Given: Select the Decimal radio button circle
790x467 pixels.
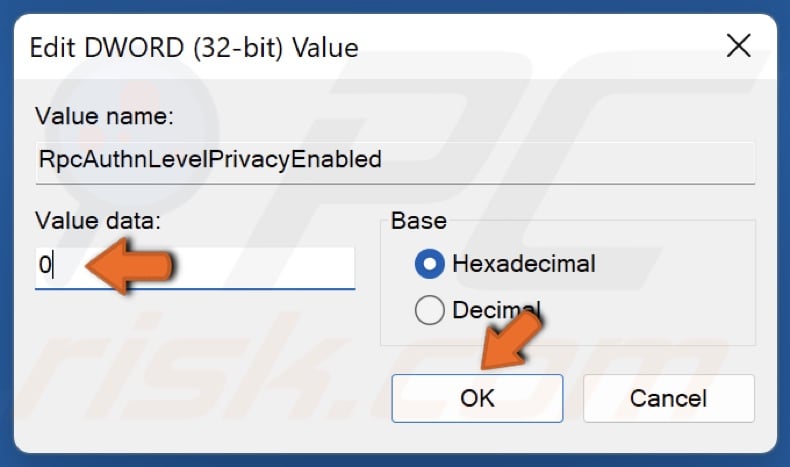Looking at the screenshot, I should click(429, 310).
